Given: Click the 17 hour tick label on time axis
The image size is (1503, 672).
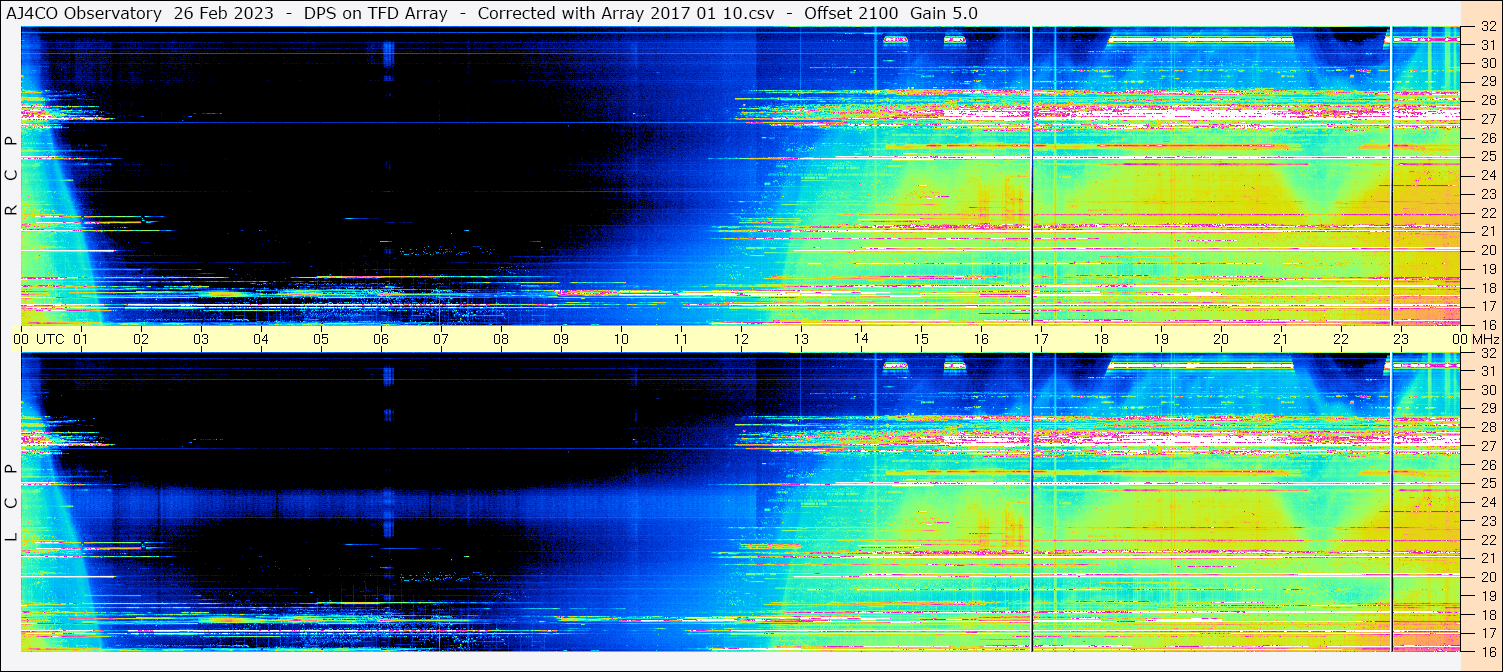Looking at the screenshot, I should (1041, 339).
